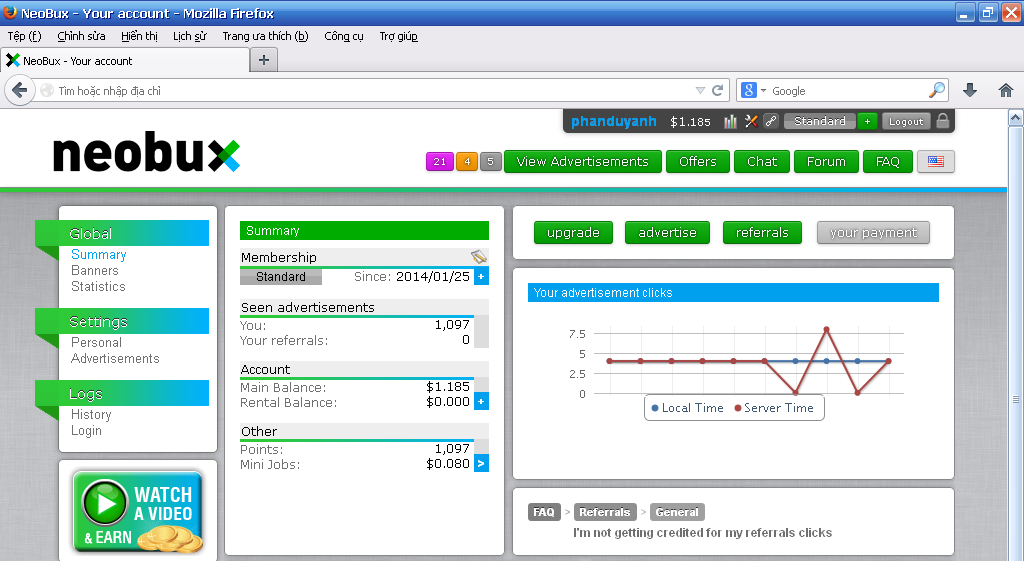Open the Banners link under Global

[x=95, y=270]
